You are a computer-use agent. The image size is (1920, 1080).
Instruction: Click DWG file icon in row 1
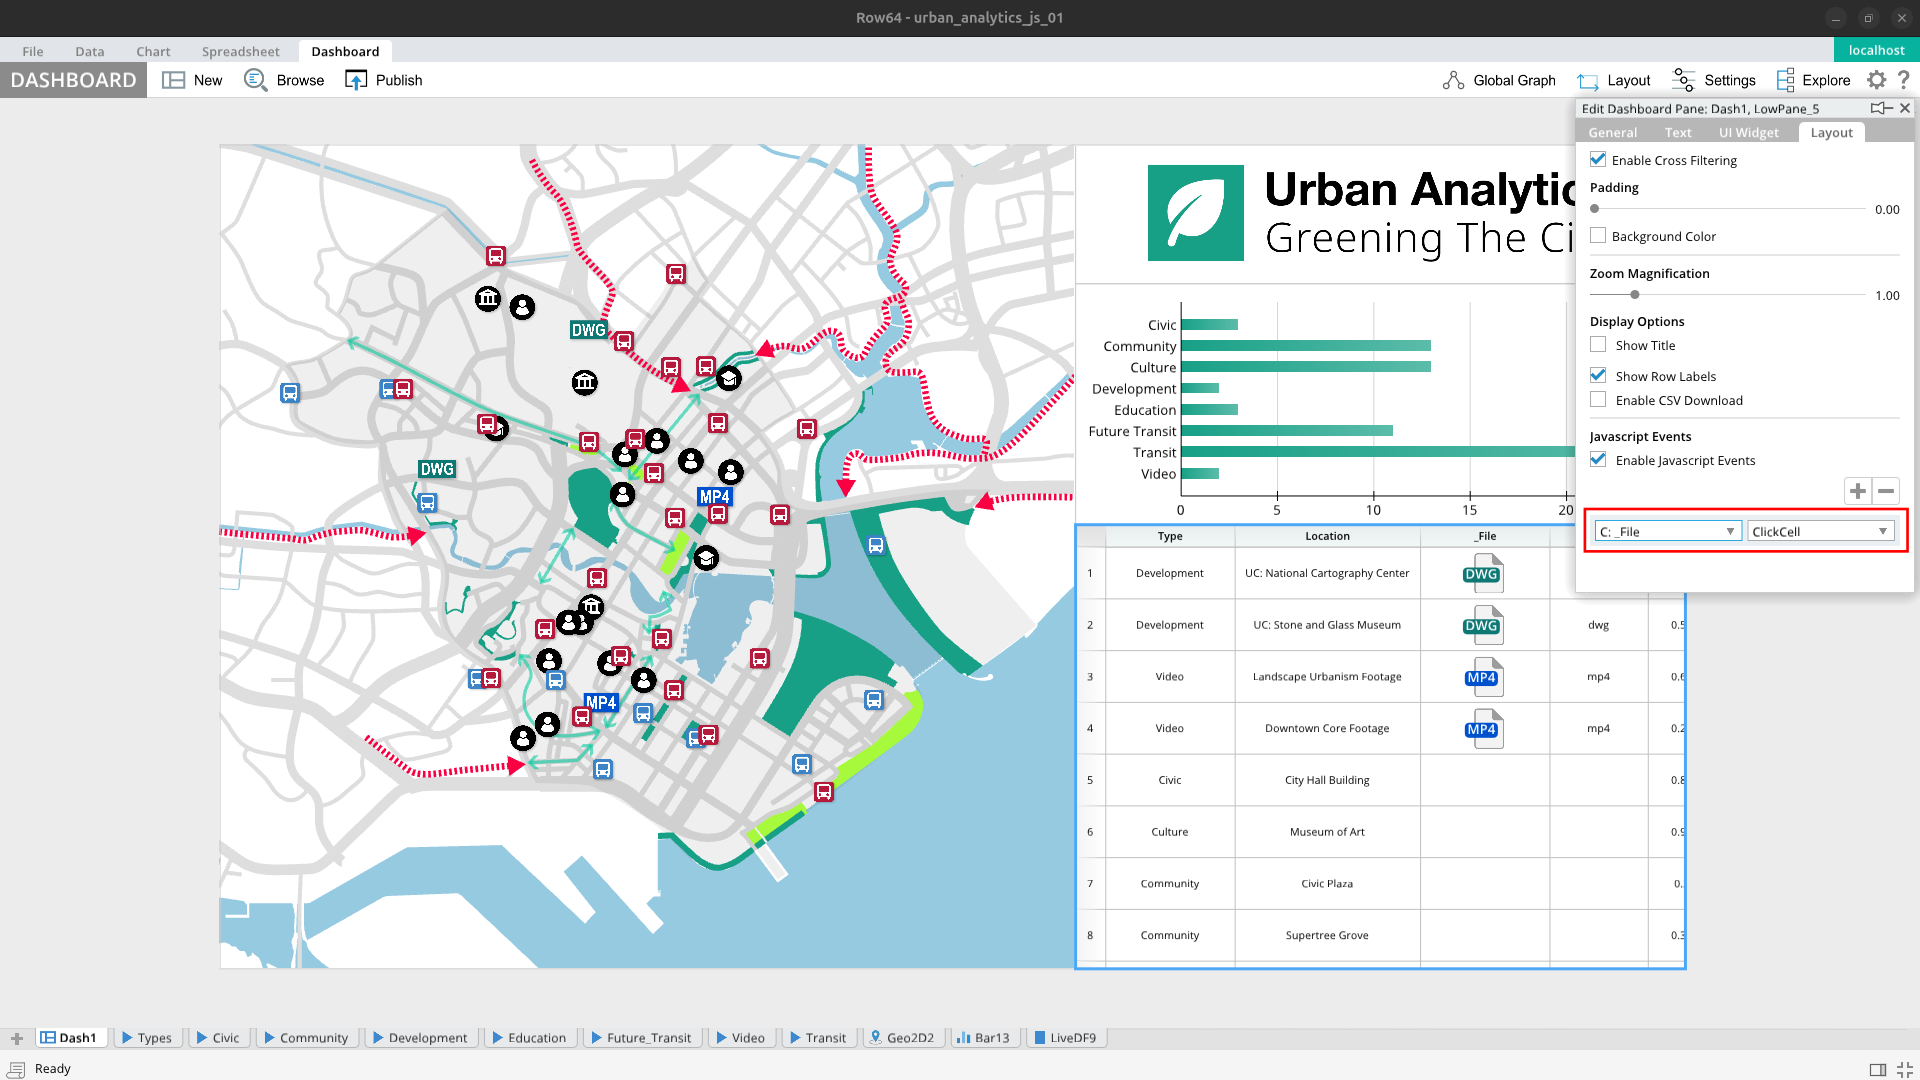coord(1482,574)
